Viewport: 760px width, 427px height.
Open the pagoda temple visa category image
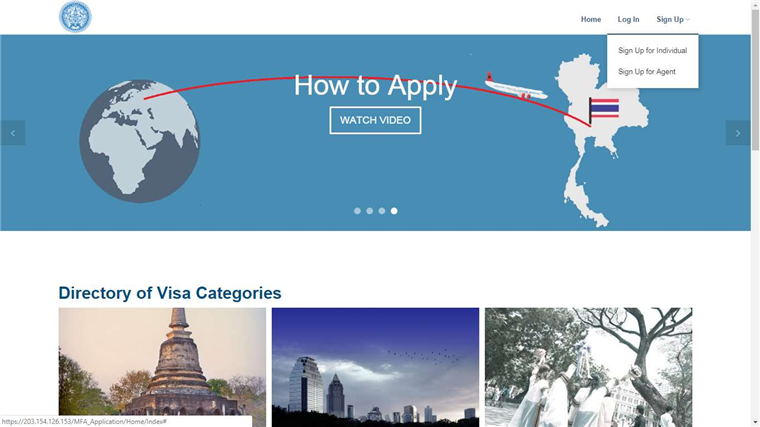[162, 367]
